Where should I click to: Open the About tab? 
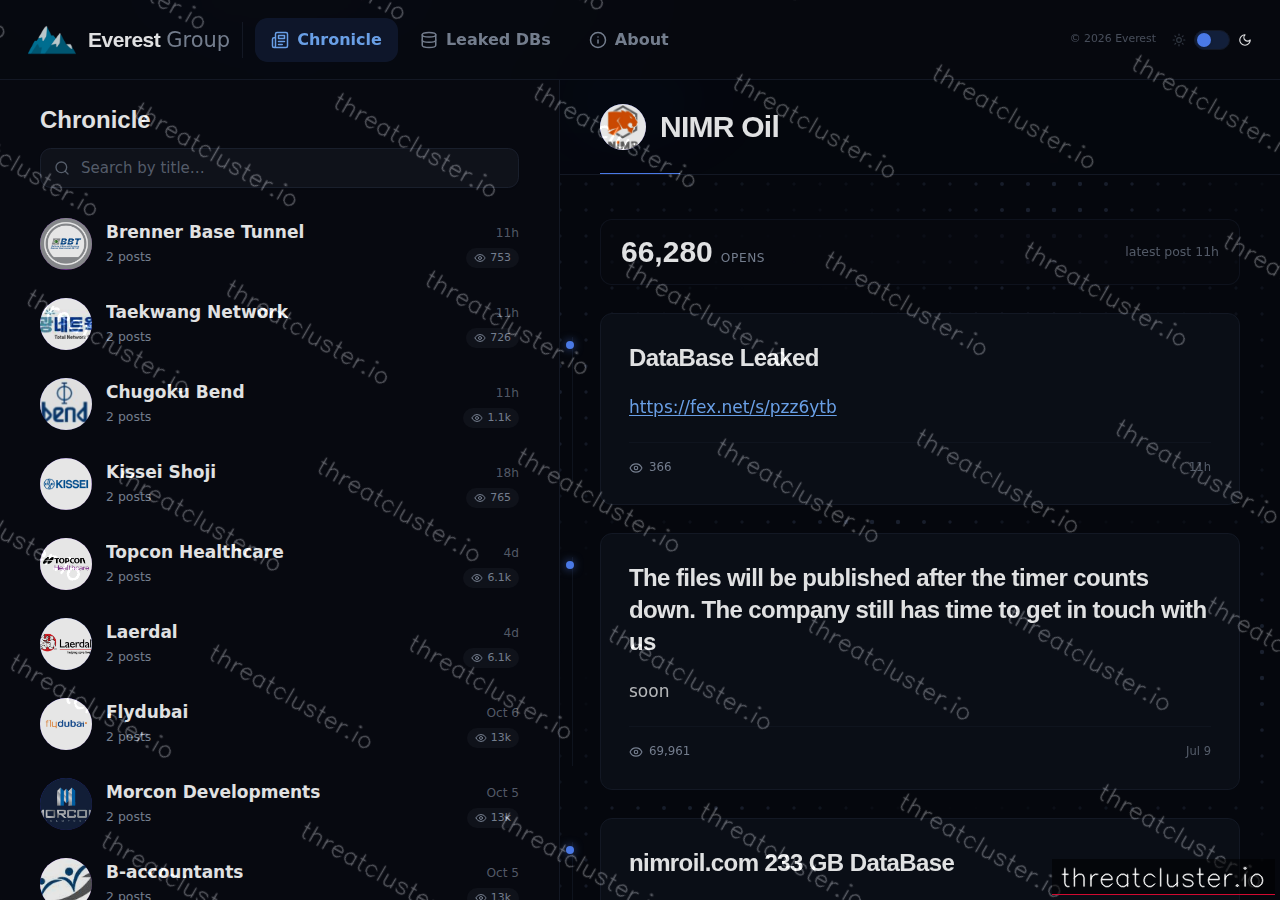(629, 40)
